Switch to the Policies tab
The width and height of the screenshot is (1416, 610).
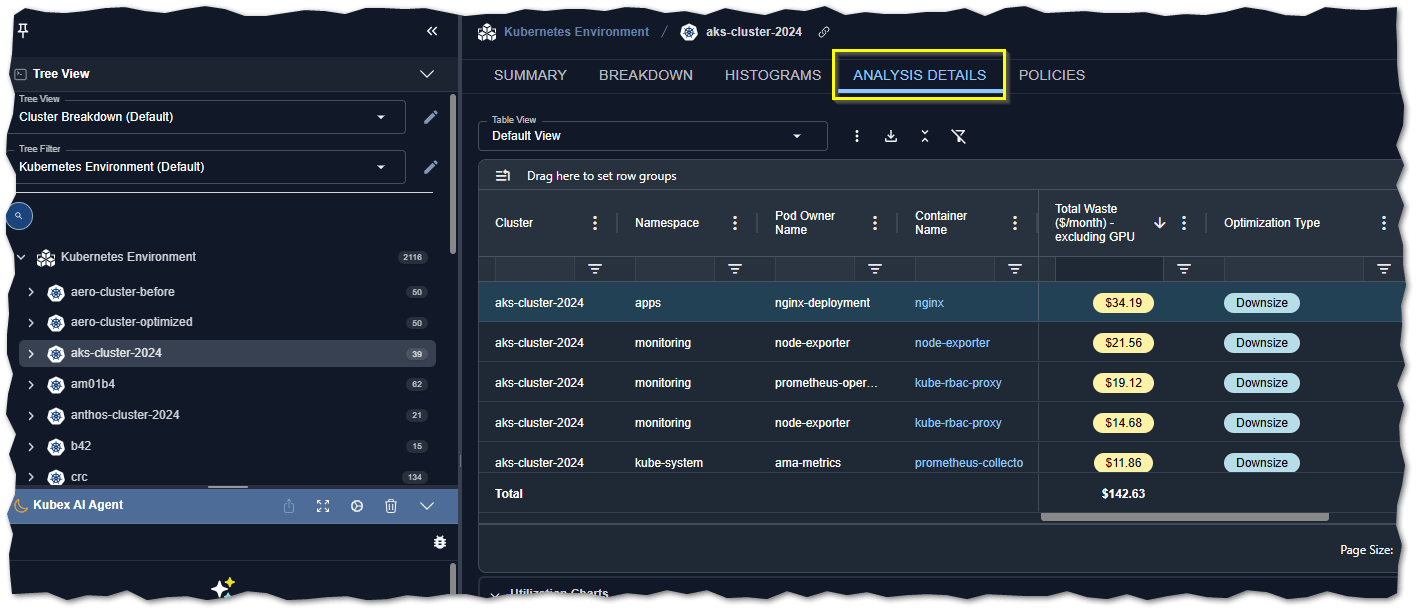pyautogui.click(x=1052, y=75)
